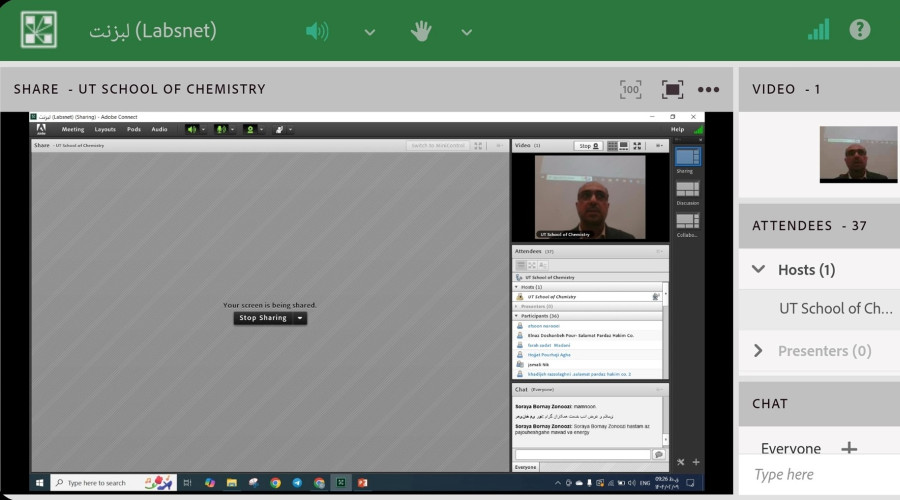This screenshot has height=500, width=900.
Task: Open the speaker options dropdown arrow
Action: (370, 32)
